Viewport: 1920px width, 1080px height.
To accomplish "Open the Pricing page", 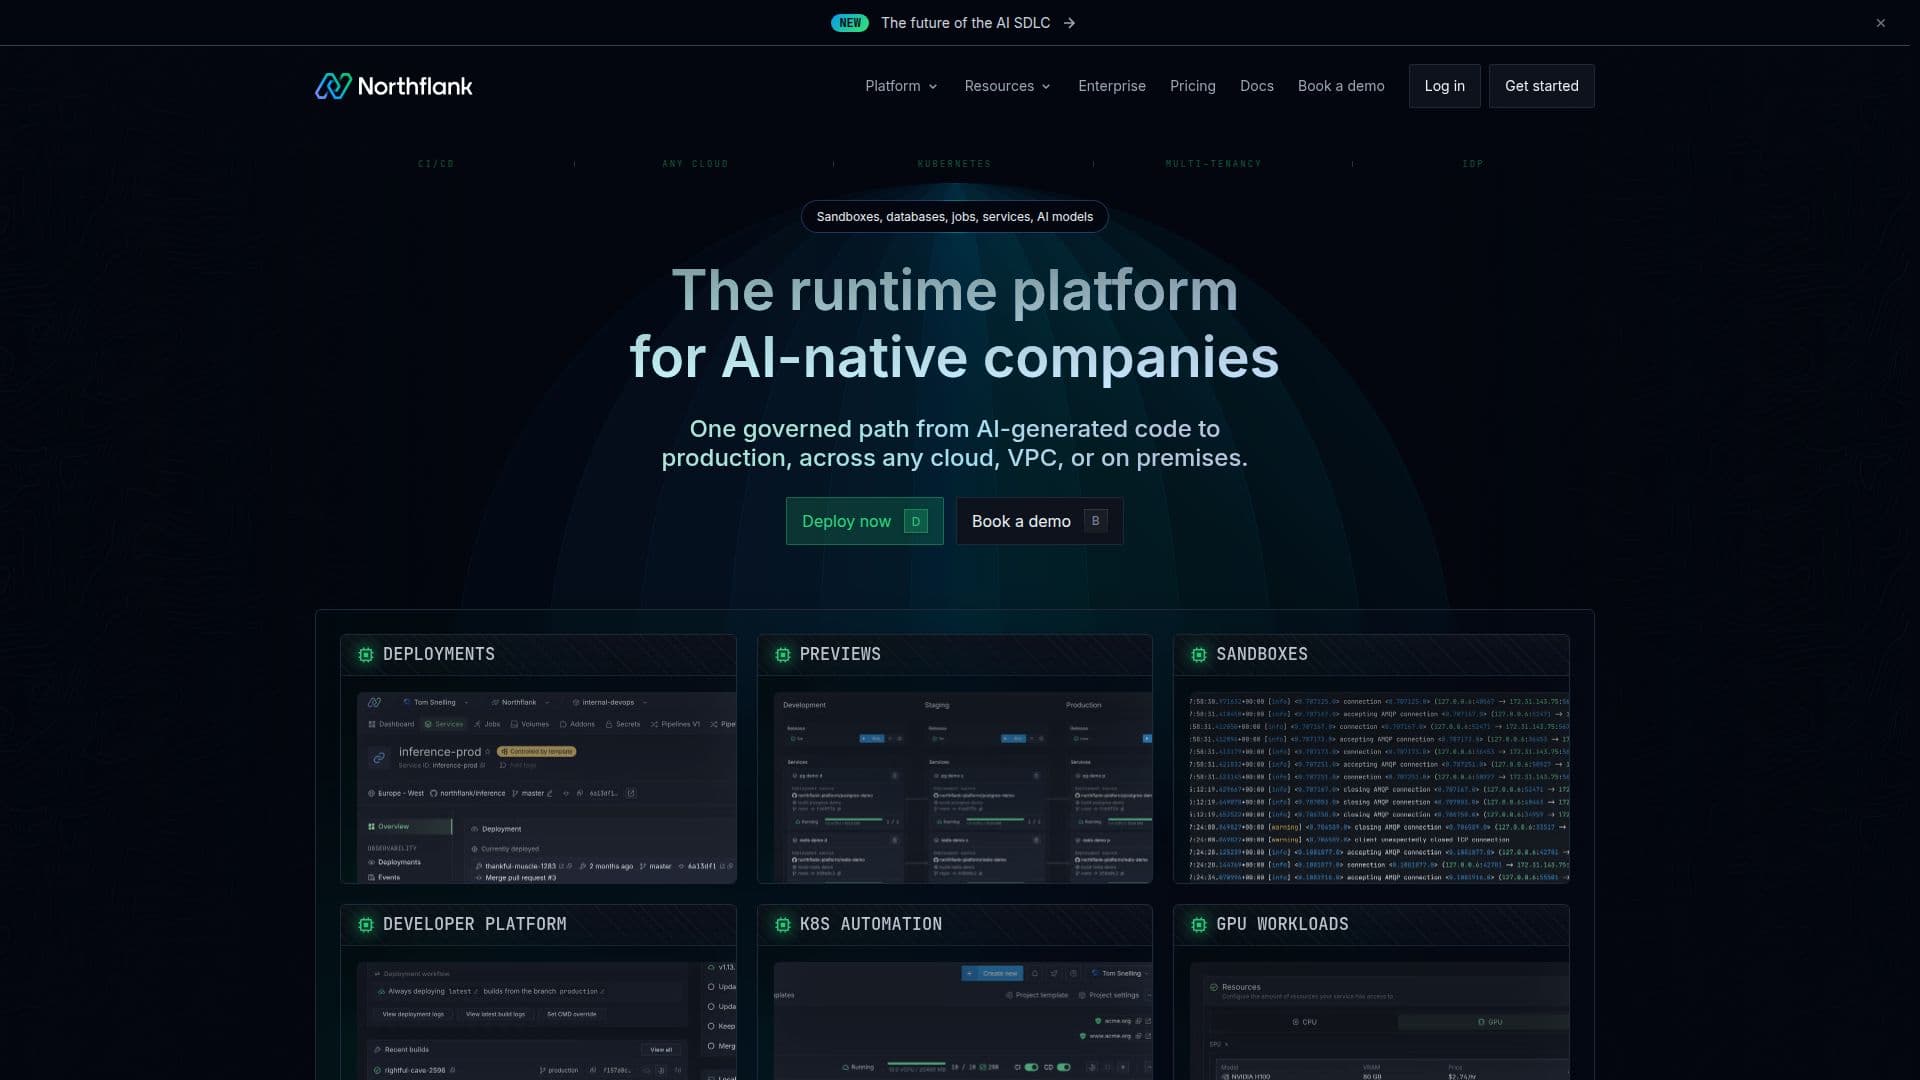I will (1193, 86).
